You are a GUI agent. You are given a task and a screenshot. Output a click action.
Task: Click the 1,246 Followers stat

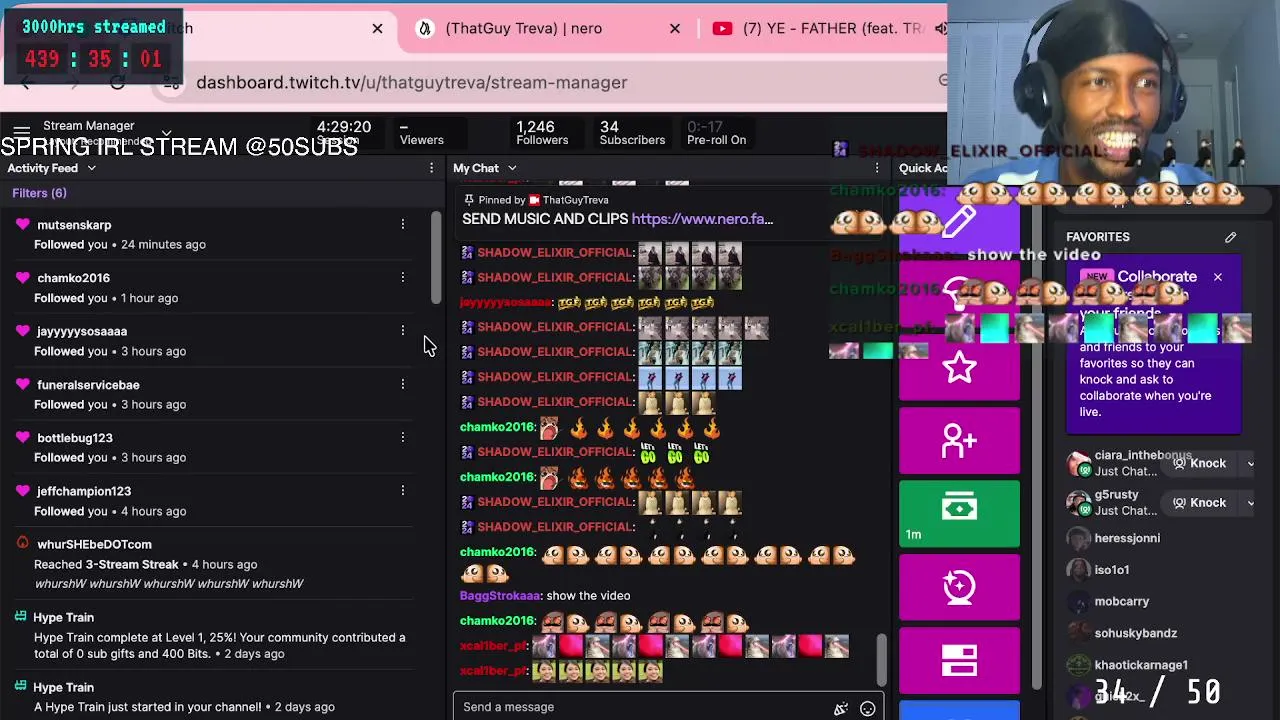[542, 133]
